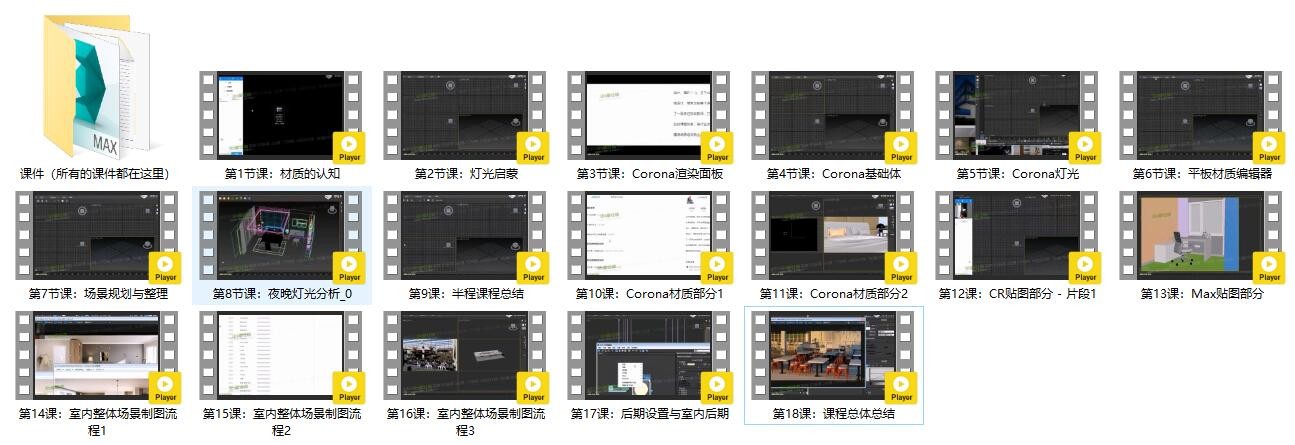Click the file name 第10课:Corona材质部分1
Image resolution: width=1295 pixels, height=445 pixels.
(649, 294)
